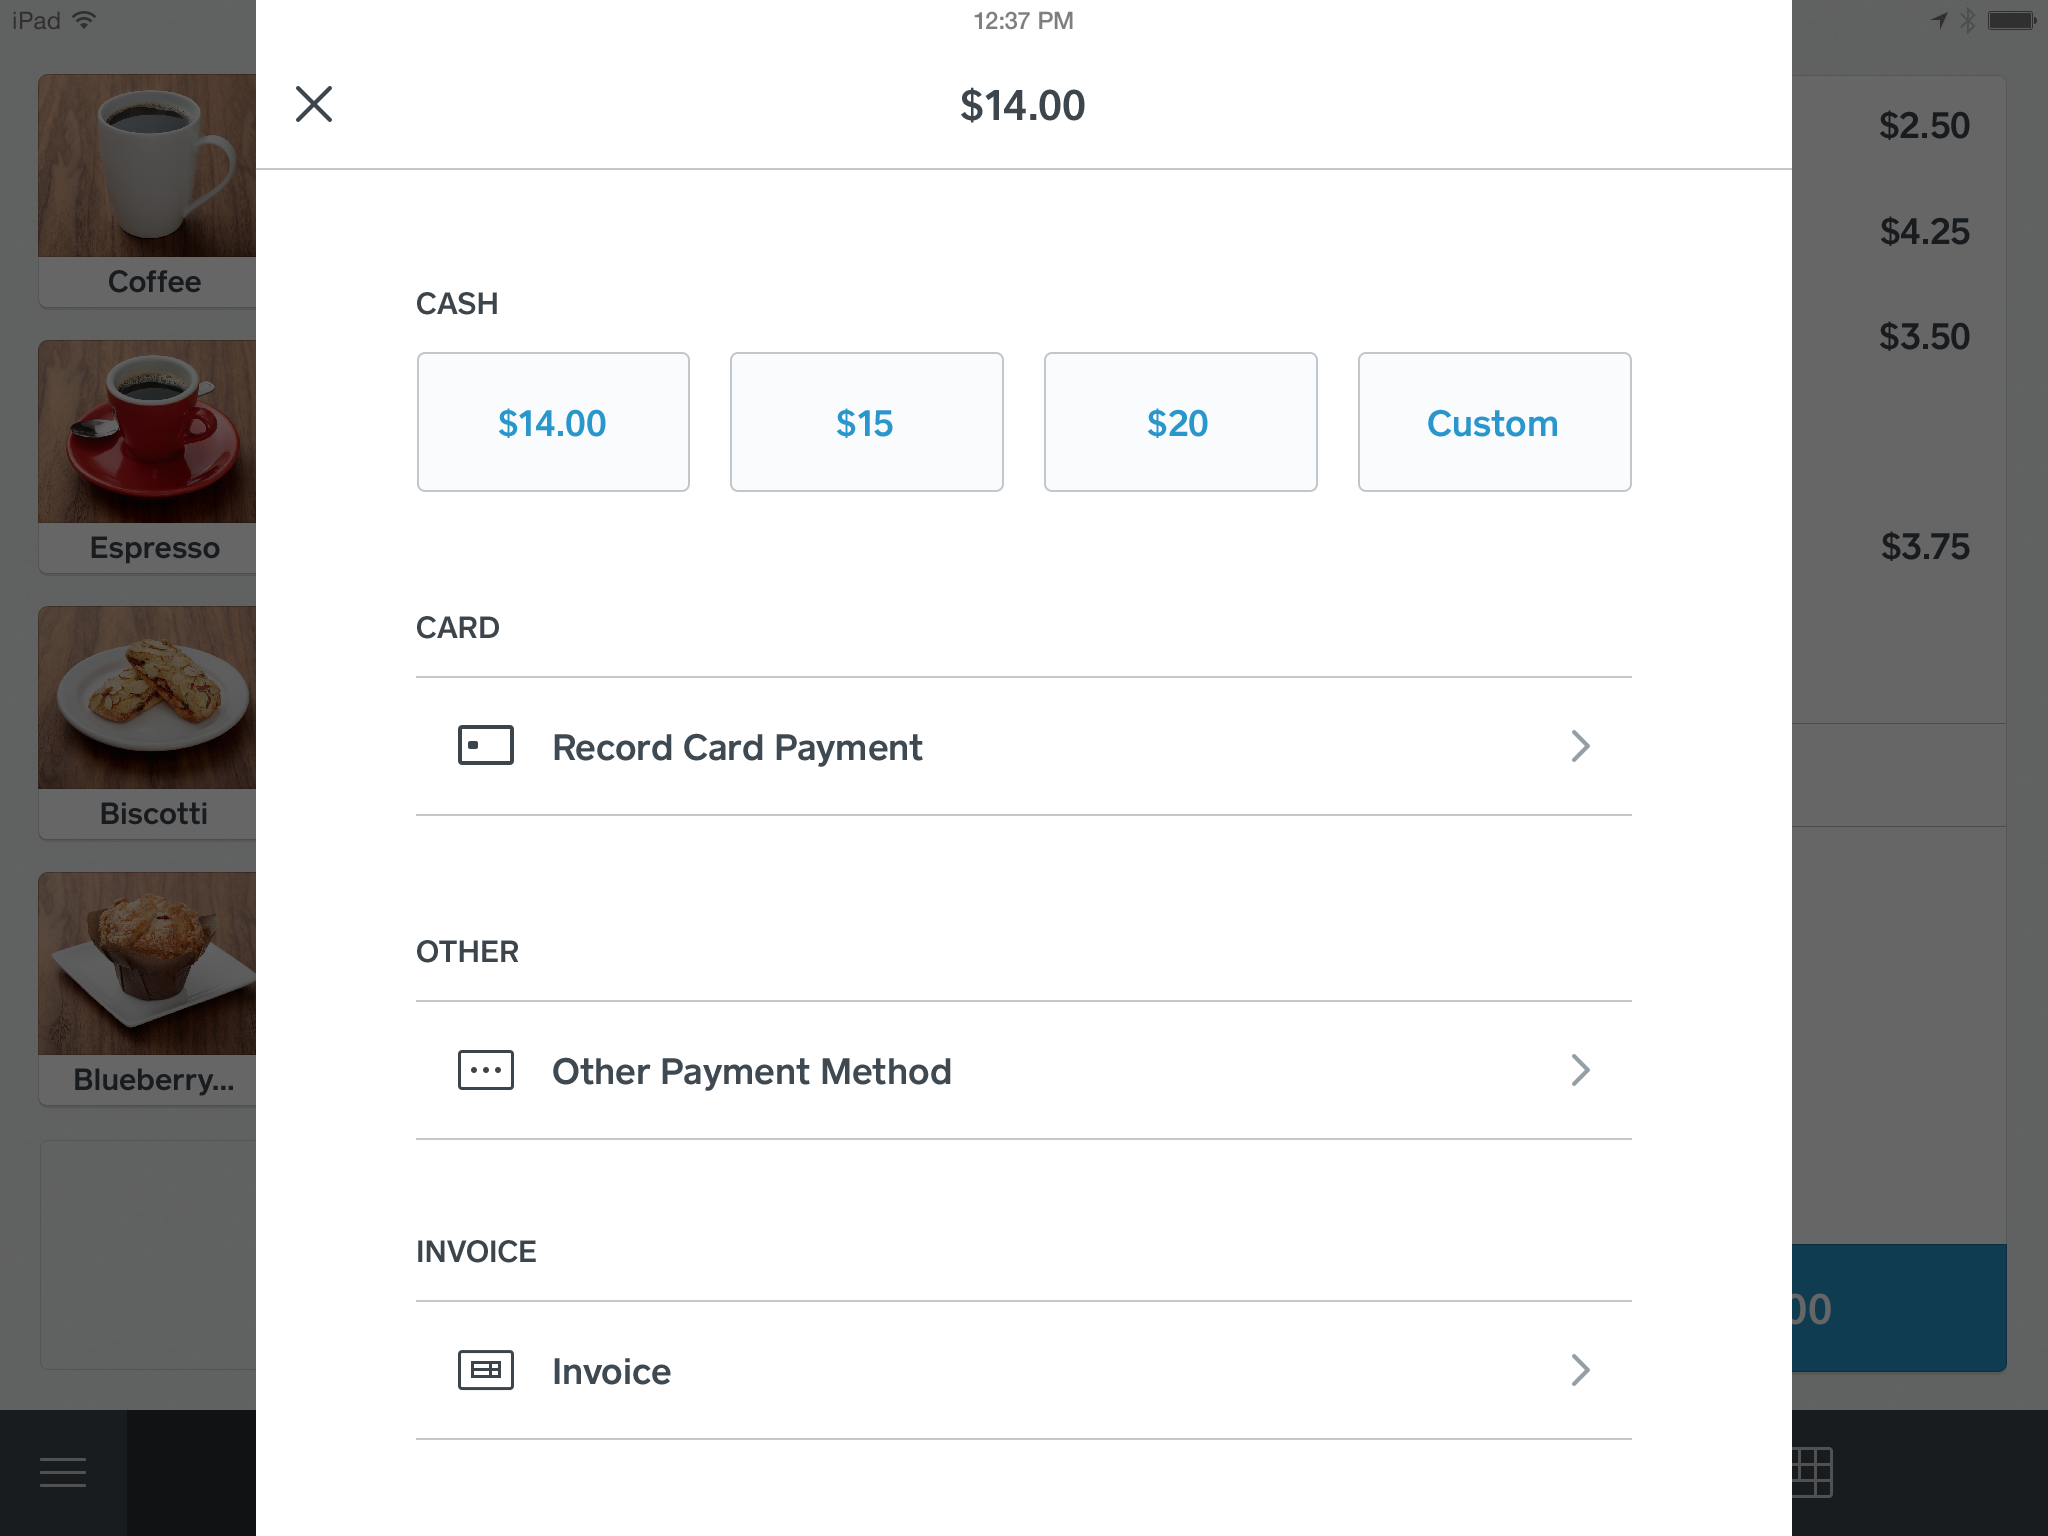Enter a Custom cash amount
Image resolution: width=2048 pixels, height=1536 pixels.
coord(1494,422)
